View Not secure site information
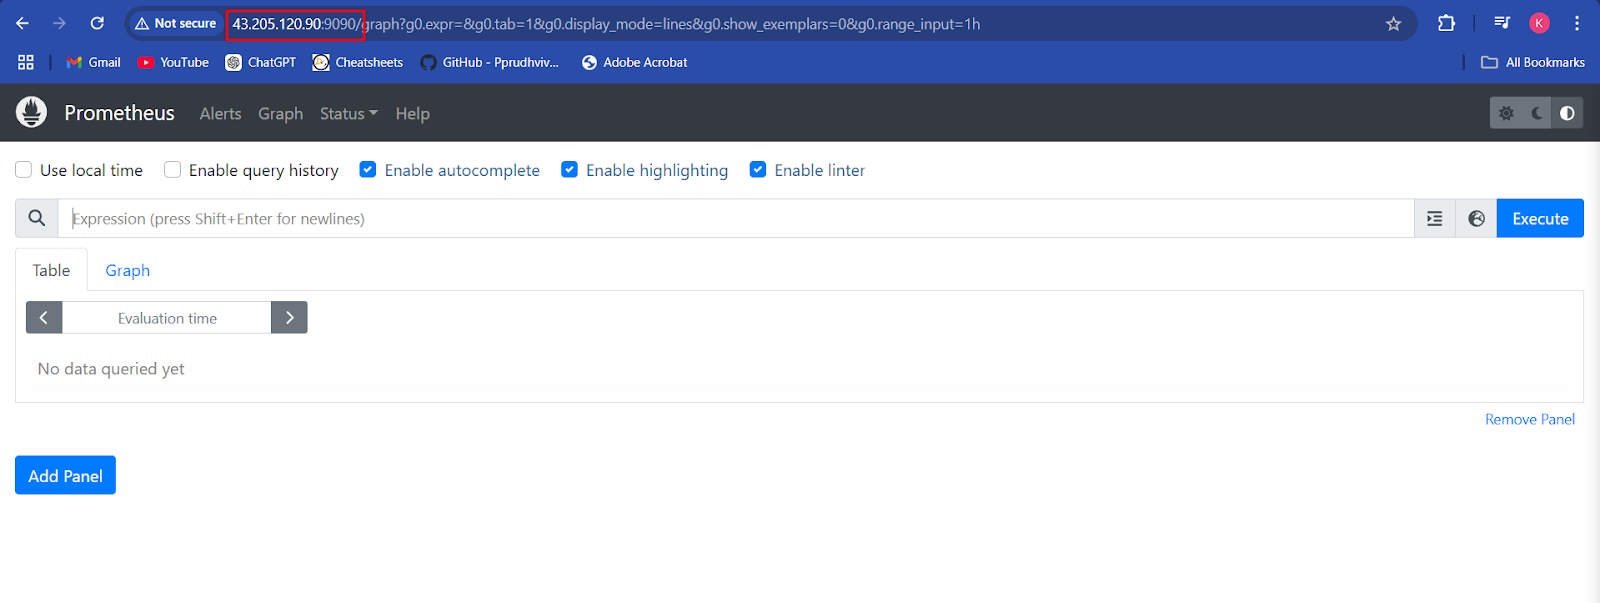The height and width of the screenshot is (603, 1600). [175, 23]
